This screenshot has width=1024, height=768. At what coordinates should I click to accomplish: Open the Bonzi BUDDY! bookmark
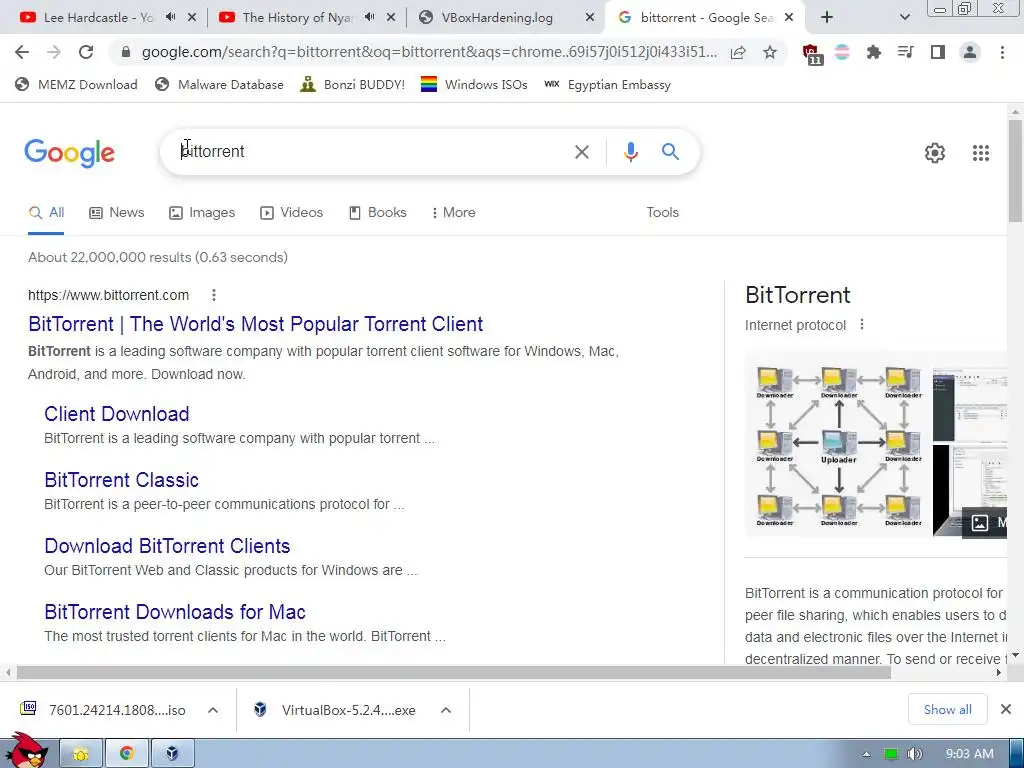353,84
